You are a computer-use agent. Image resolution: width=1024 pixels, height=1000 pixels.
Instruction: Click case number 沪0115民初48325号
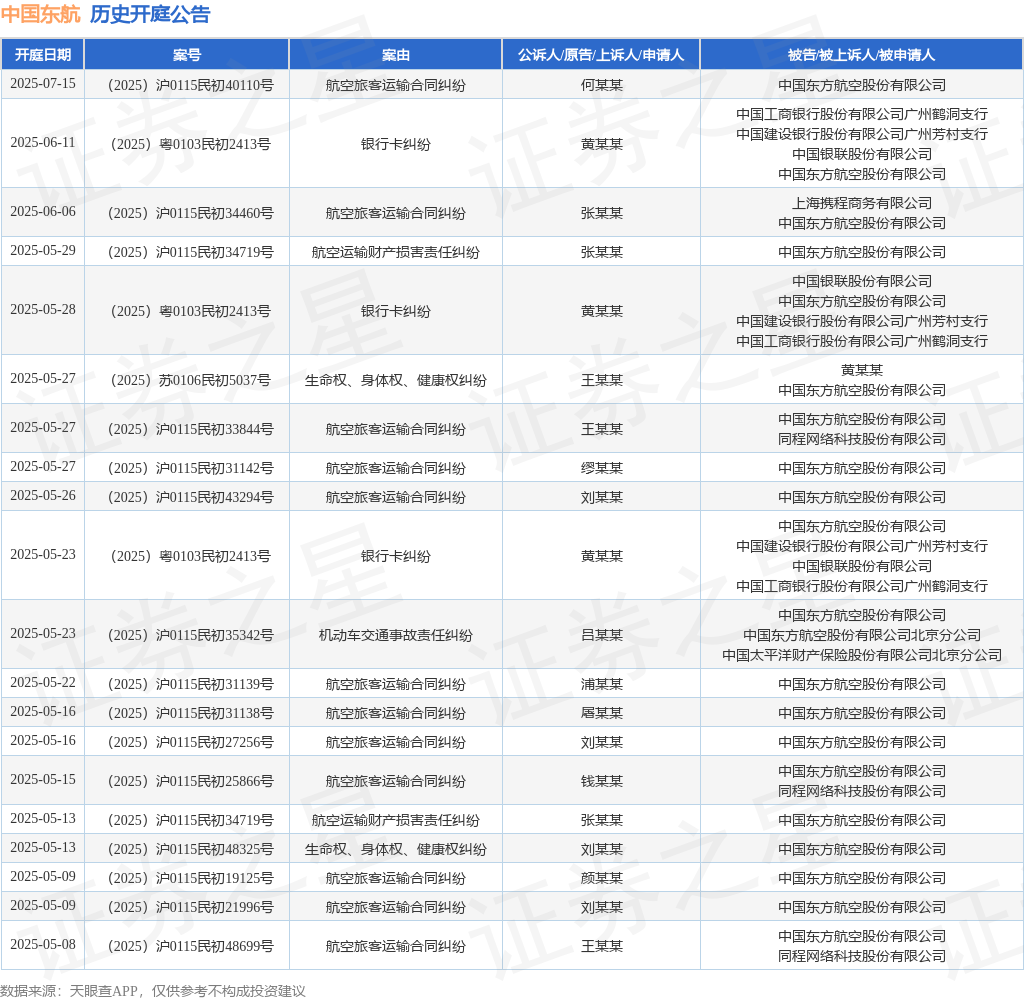pos(191,849)
